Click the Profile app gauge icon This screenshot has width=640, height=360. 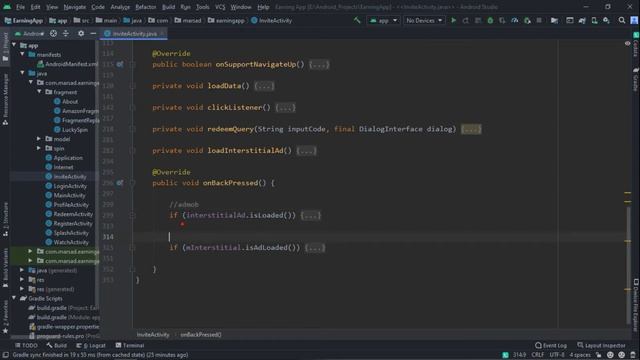coord(515,20)
